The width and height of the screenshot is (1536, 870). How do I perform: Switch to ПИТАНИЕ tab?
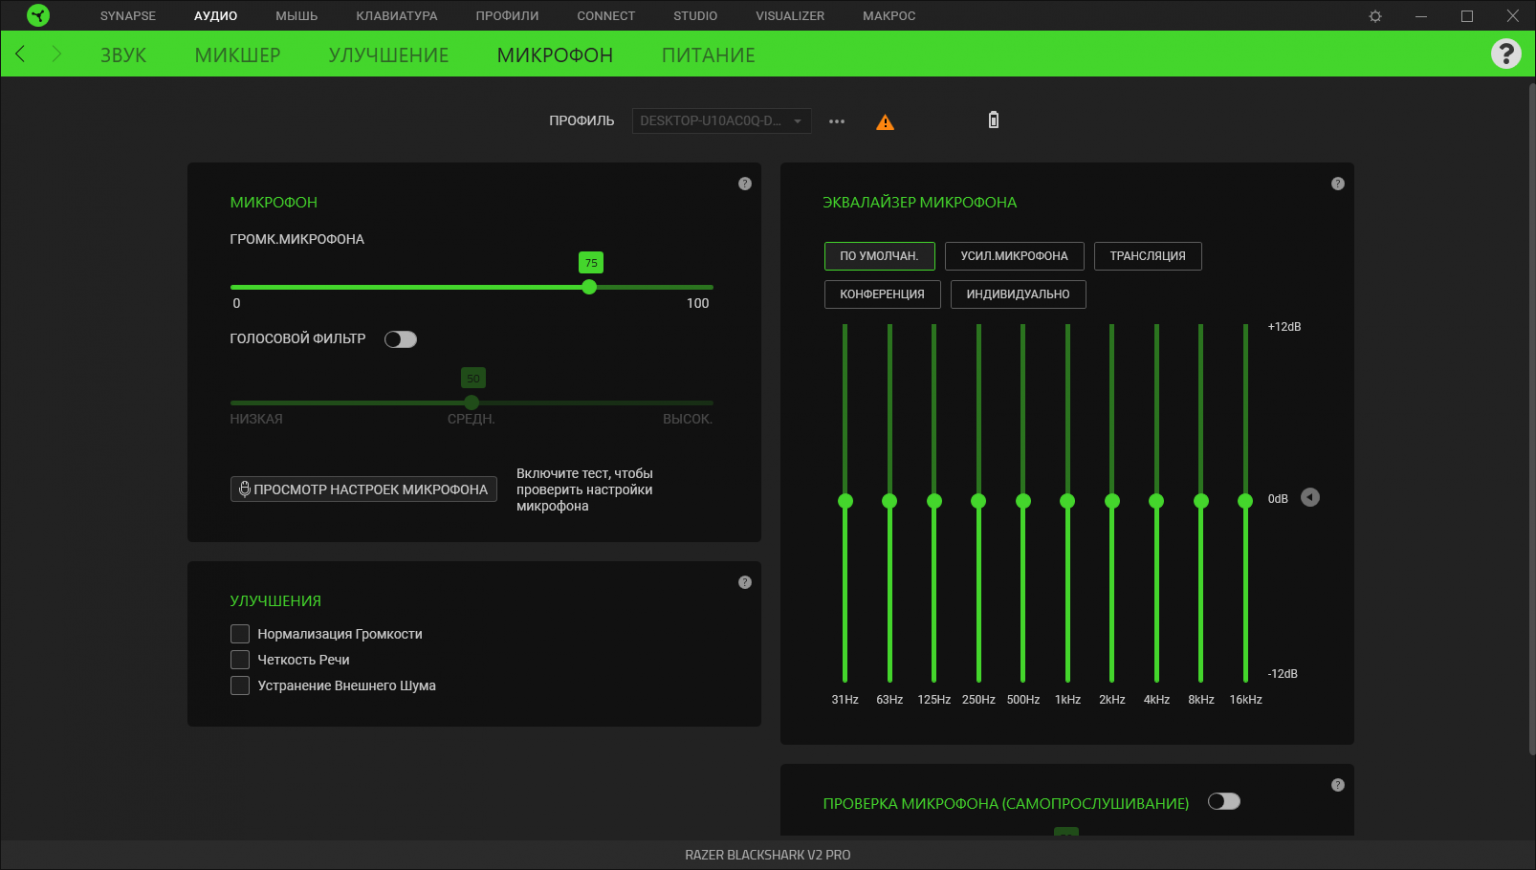coord(708,55)
